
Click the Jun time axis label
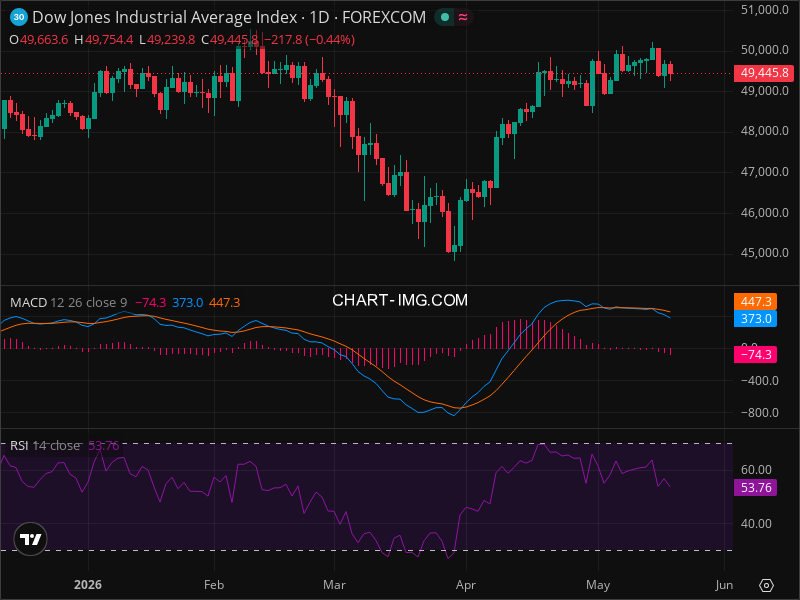(724, 585)
